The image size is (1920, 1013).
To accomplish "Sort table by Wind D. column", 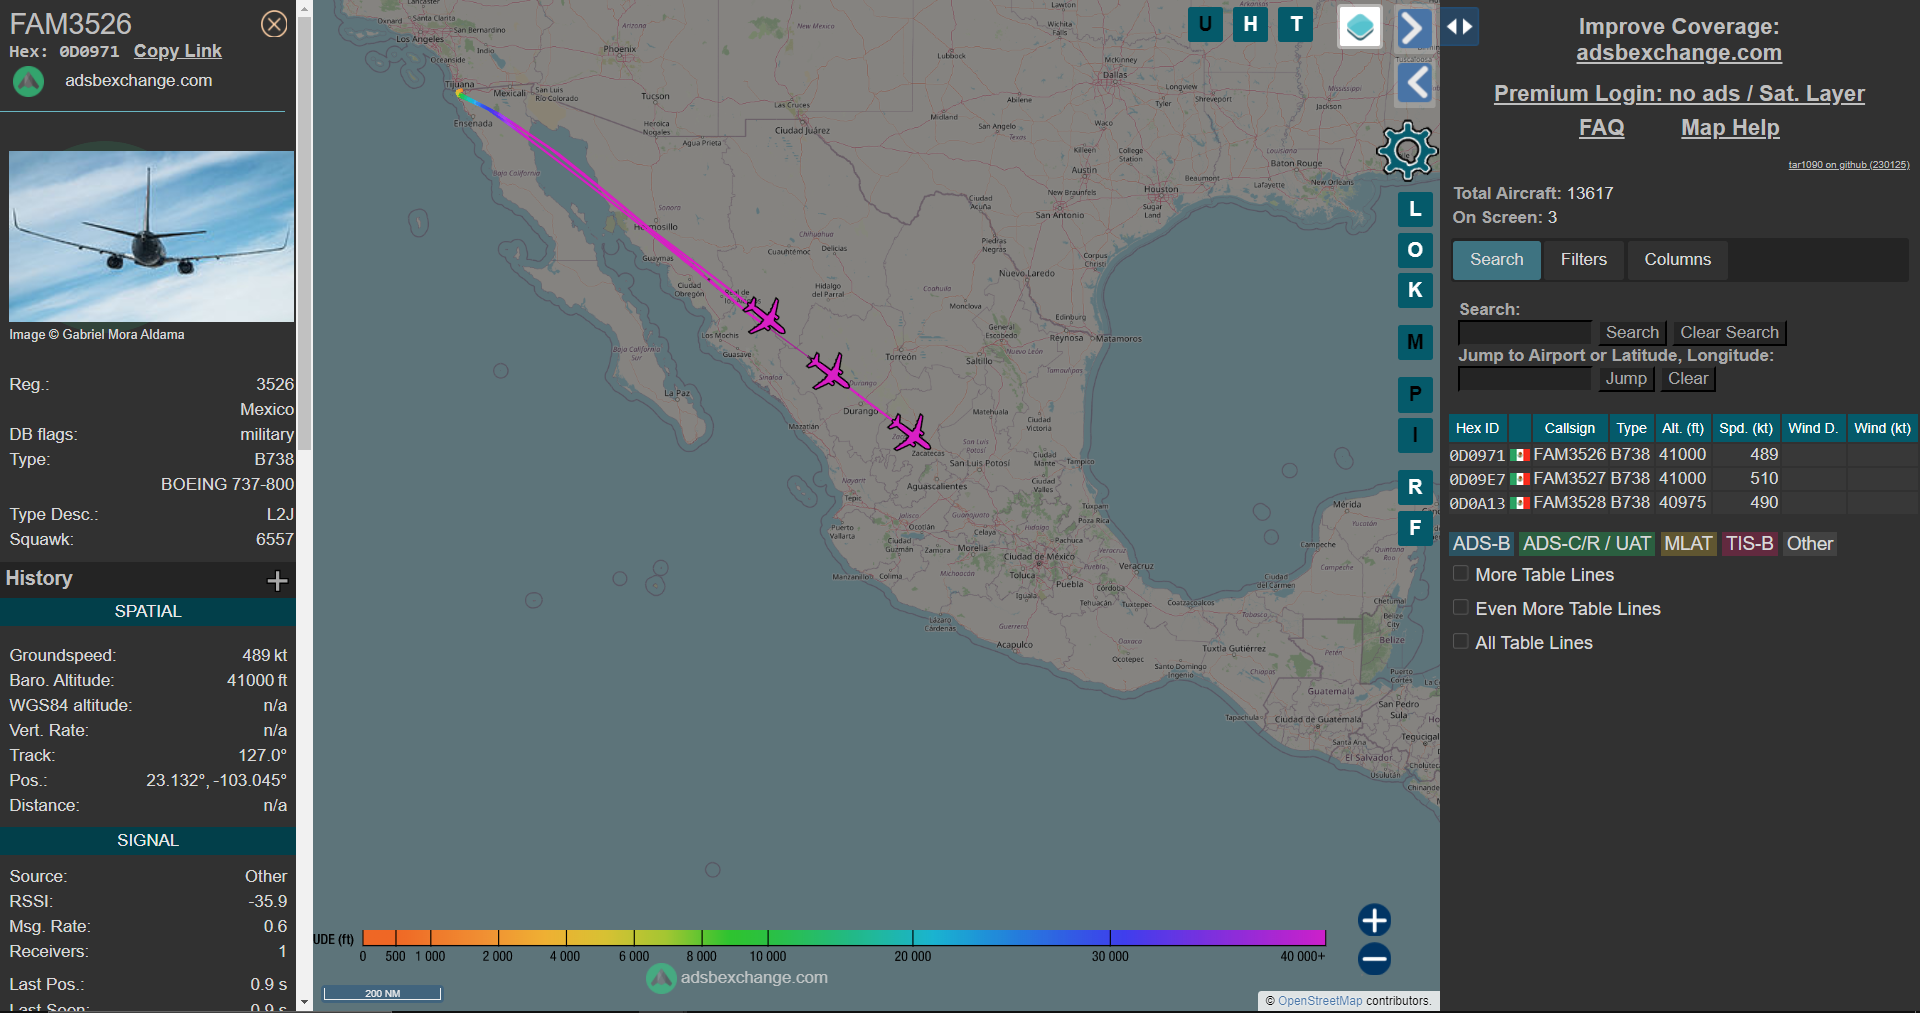I will [1813, 428].
